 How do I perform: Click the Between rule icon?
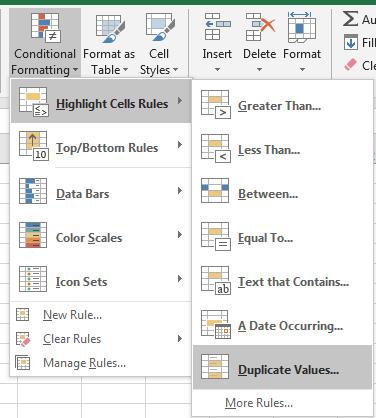(x=215, y=191)
